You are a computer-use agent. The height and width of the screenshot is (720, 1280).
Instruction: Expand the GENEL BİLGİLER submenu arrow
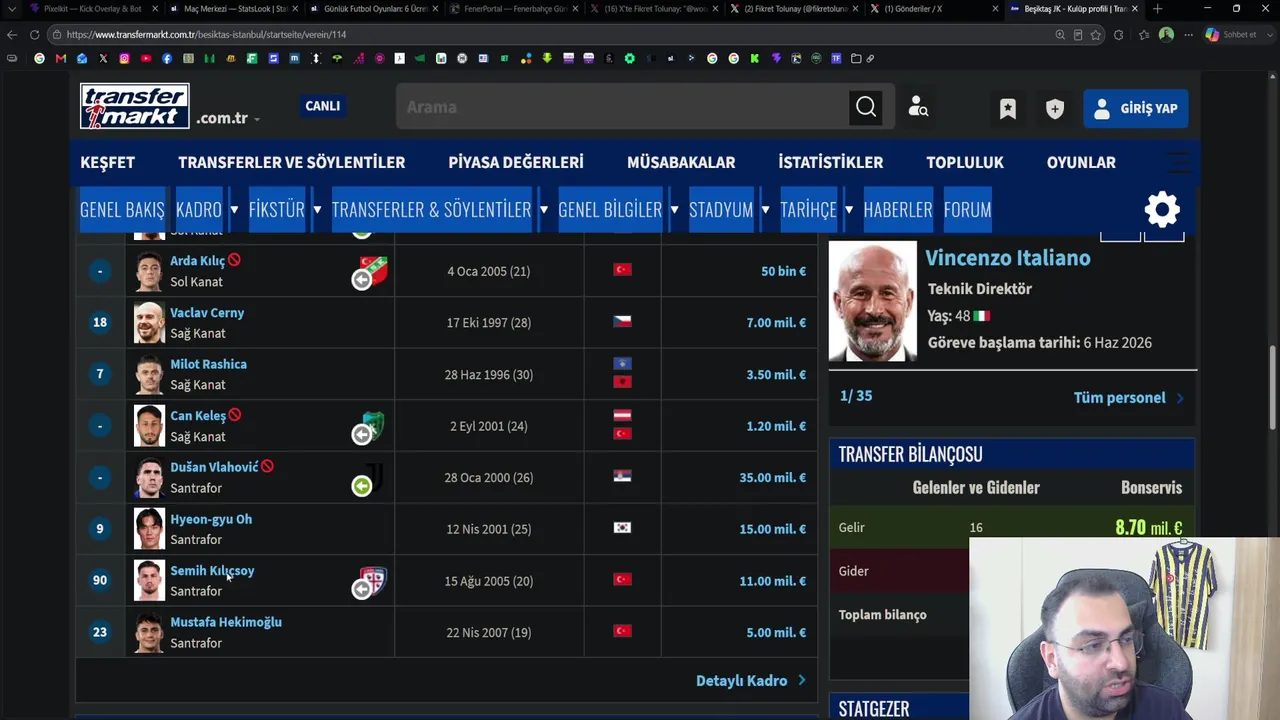(674, 210)
